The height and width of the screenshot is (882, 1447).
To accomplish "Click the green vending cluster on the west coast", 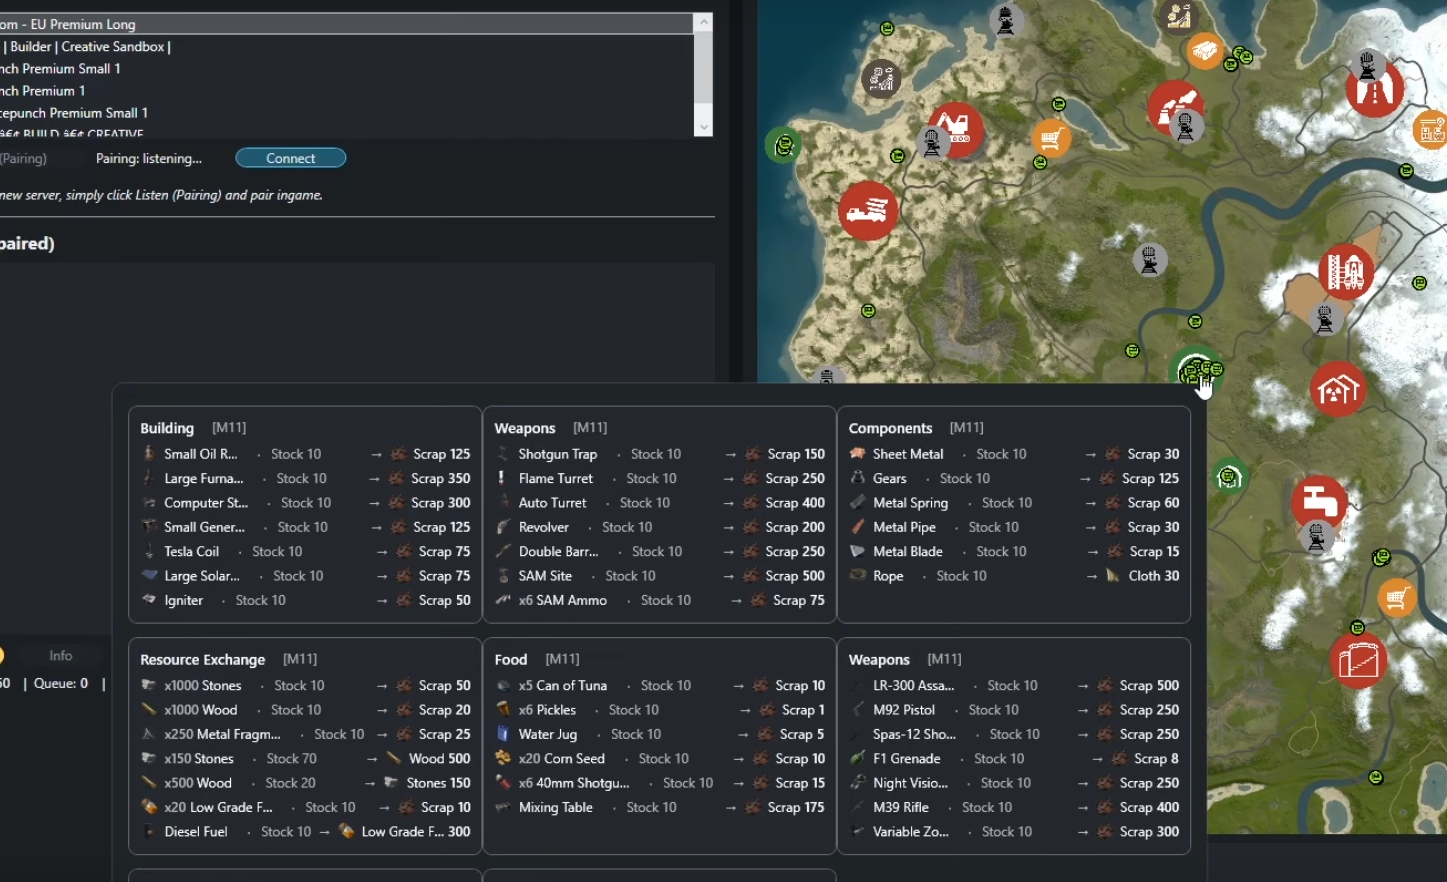I will tap(784, 146).
